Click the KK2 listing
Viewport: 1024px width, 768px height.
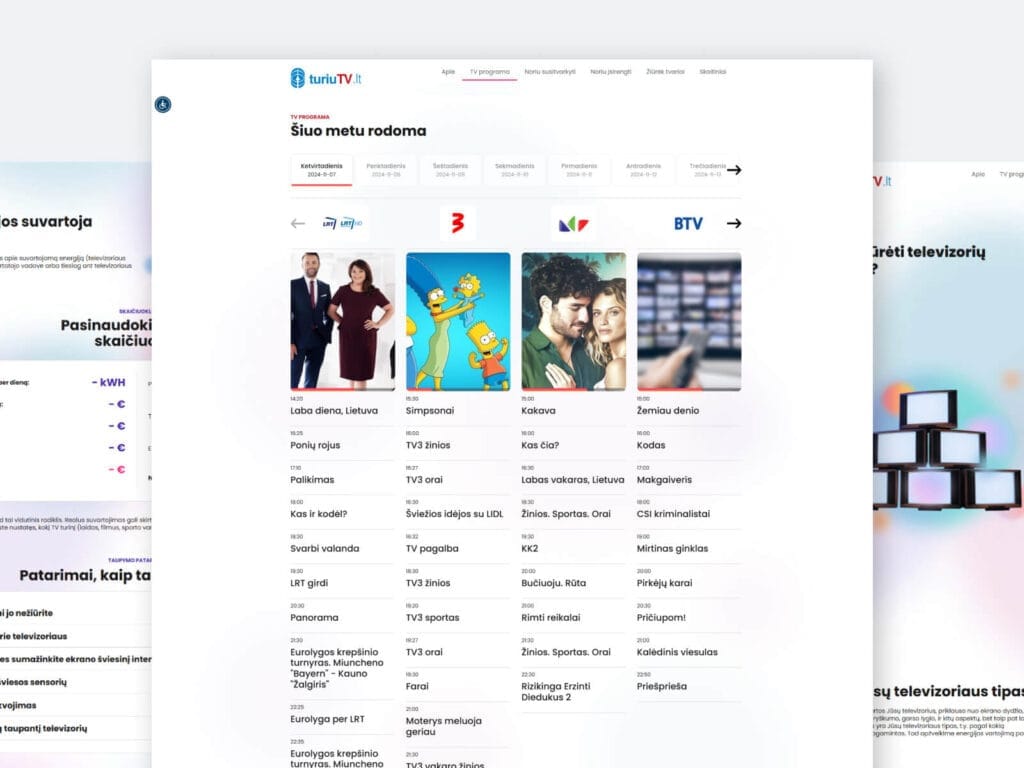[x=530, y=549]
